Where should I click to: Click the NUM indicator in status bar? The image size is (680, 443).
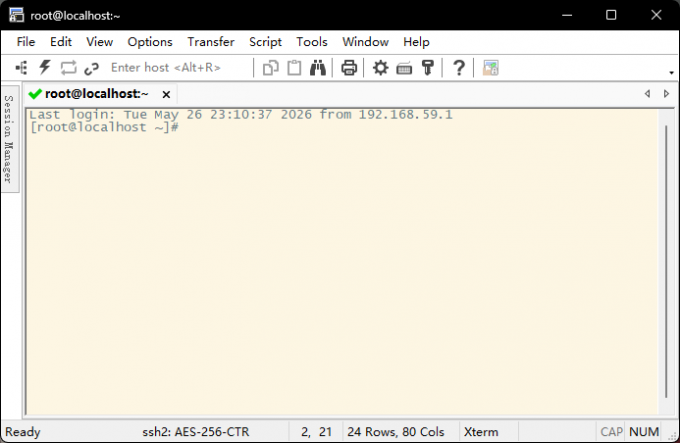[x=644, y=432]
